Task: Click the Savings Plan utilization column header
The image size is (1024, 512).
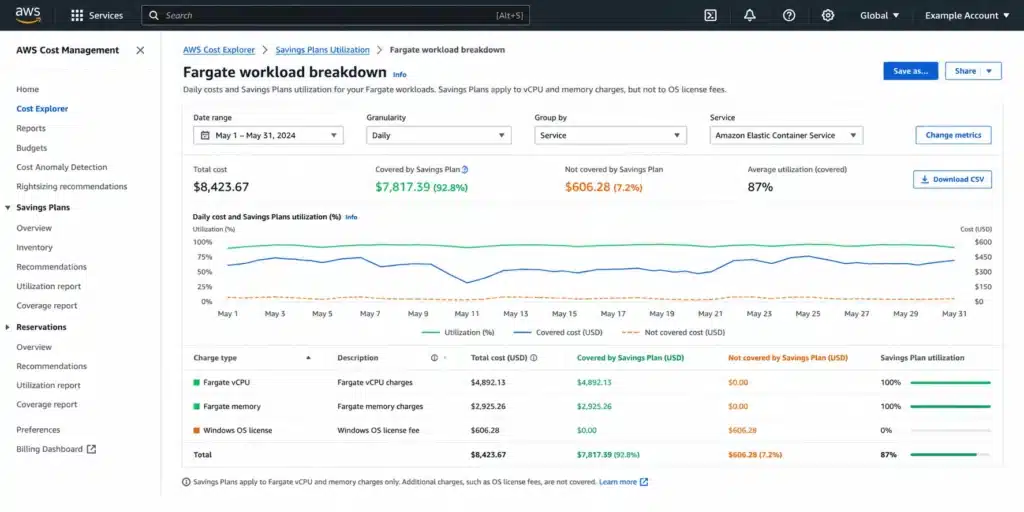Action: [922, 358]
